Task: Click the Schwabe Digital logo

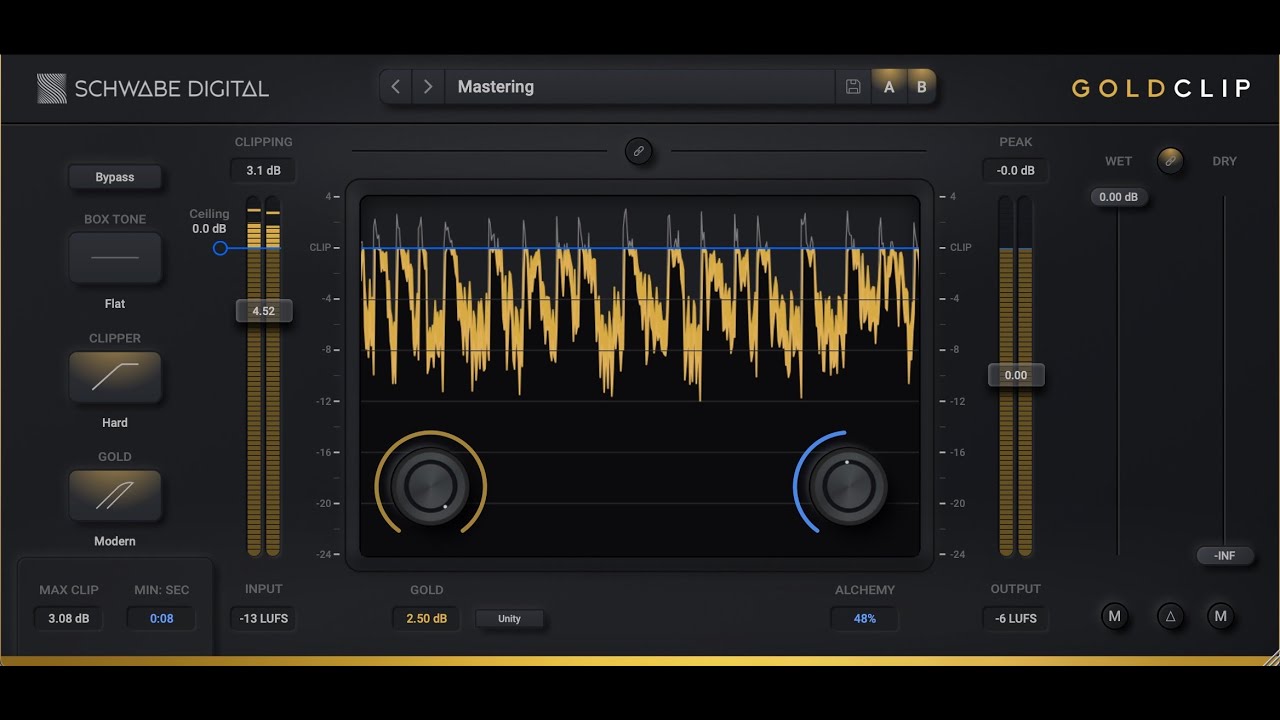Action: (x=153, y=88)
